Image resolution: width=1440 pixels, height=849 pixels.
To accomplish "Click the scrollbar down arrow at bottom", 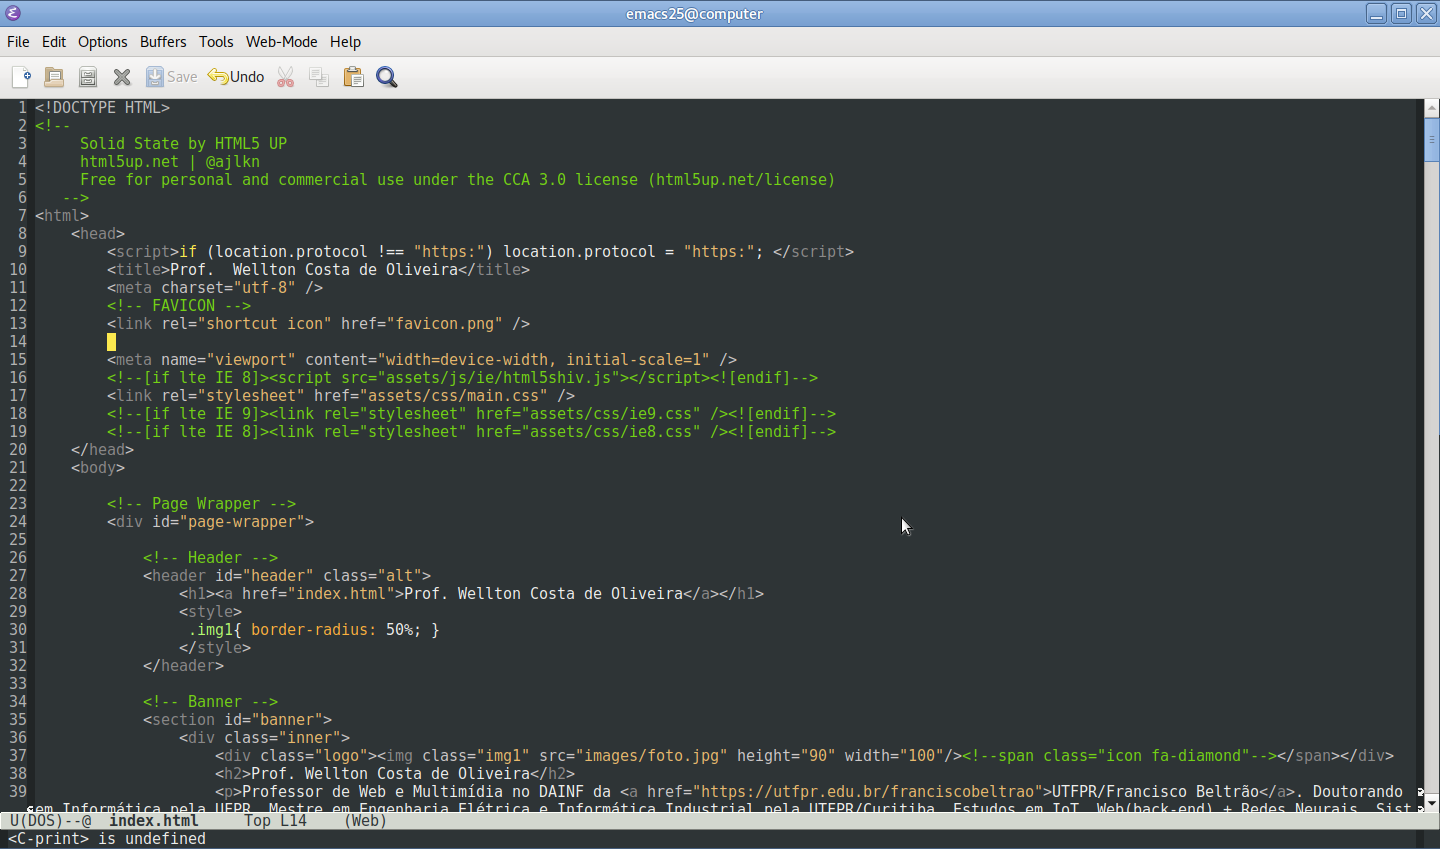I will 1431,802.
